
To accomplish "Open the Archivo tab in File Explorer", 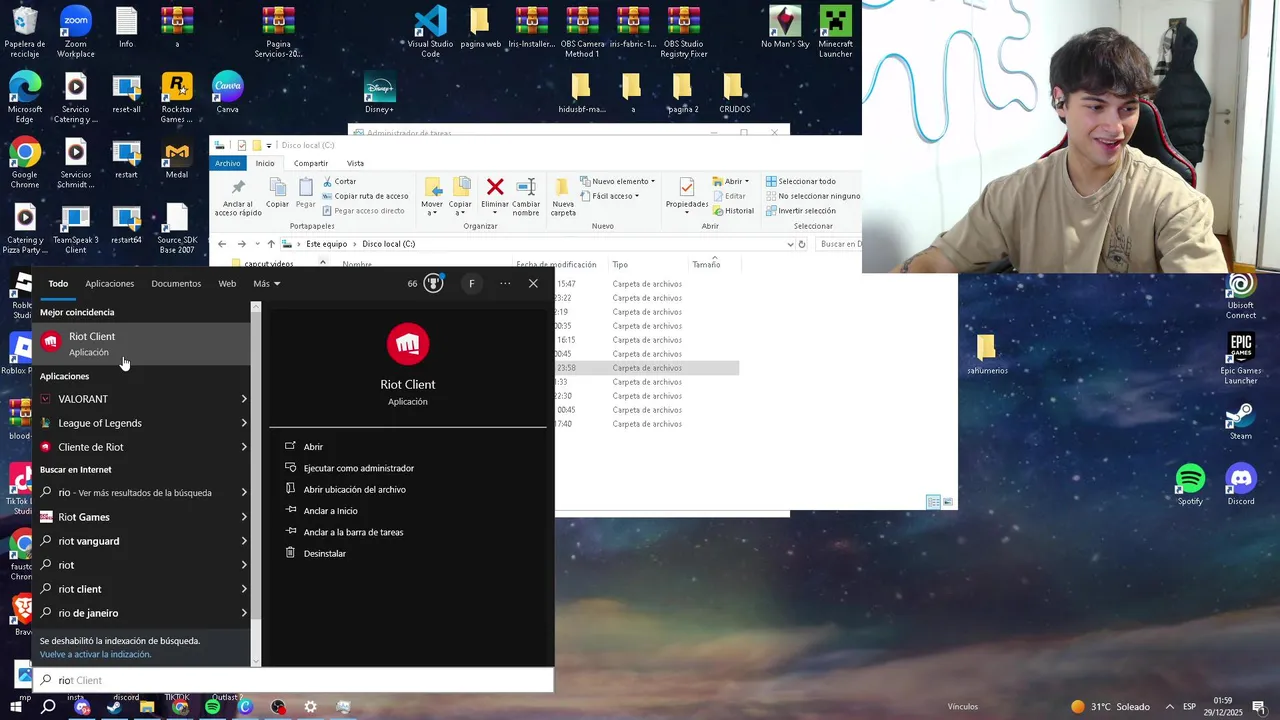I will pos(228,163).
